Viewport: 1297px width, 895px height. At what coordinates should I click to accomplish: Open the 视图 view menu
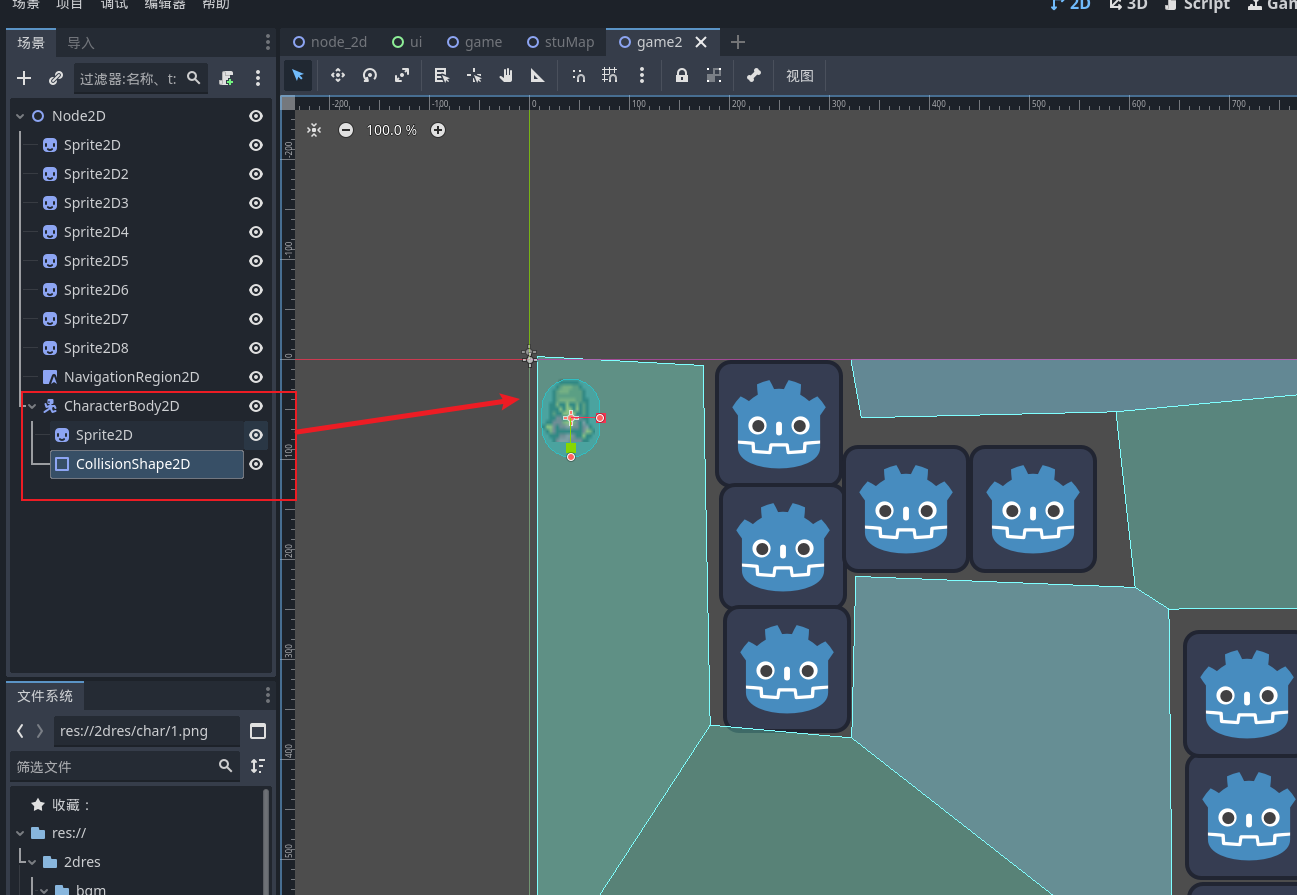point(800,75)
